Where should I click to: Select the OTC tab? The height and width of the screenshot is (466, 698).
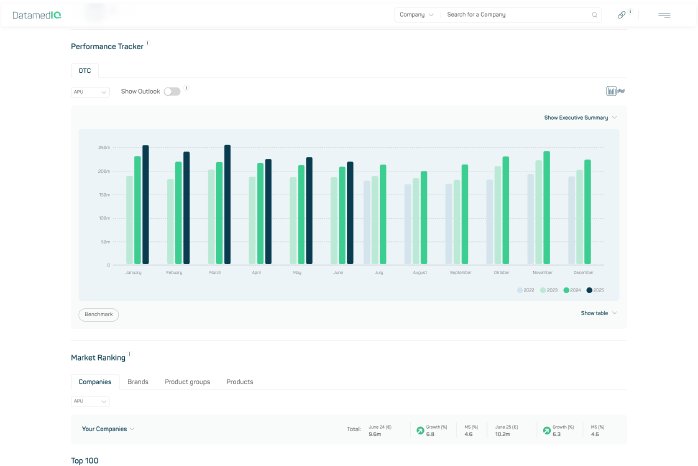point(85,71)
